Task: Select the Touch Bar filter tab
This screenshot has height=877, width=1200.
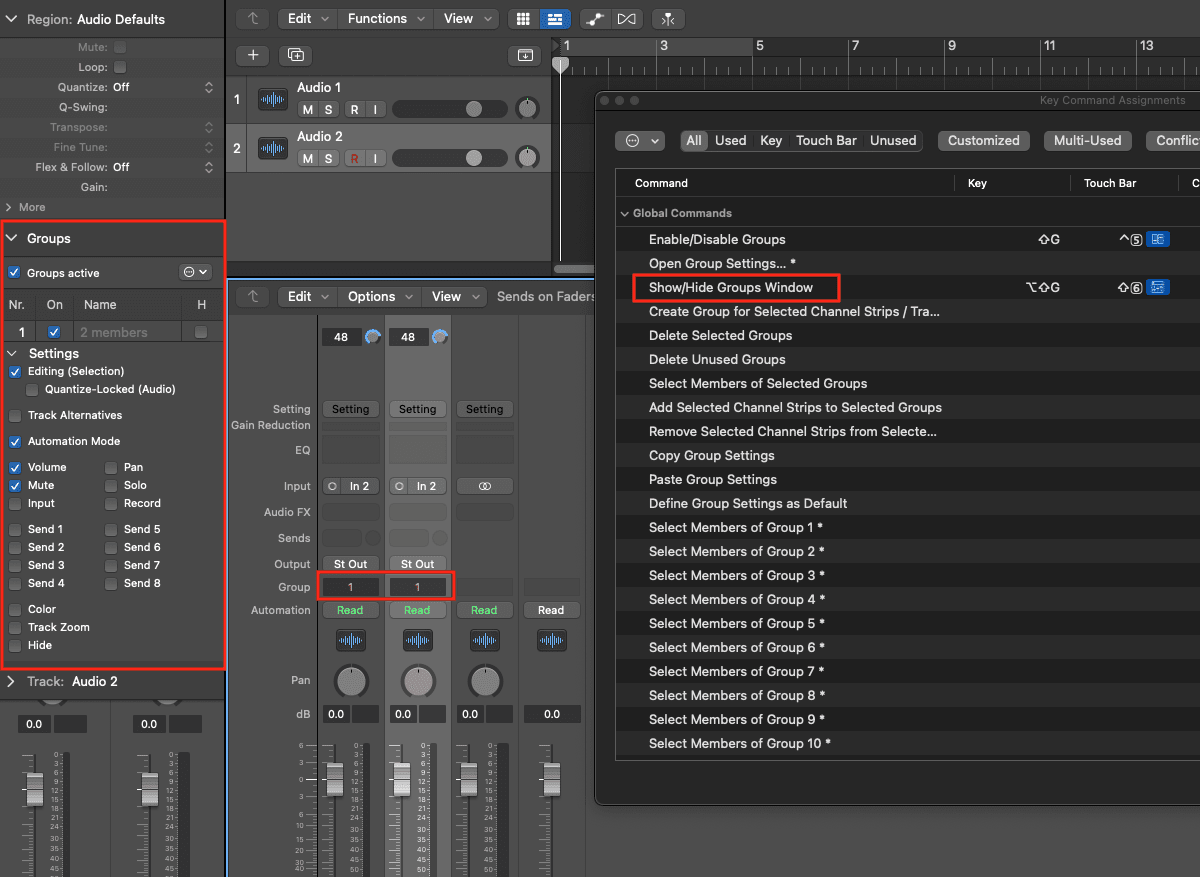Action: pos(826,141)
